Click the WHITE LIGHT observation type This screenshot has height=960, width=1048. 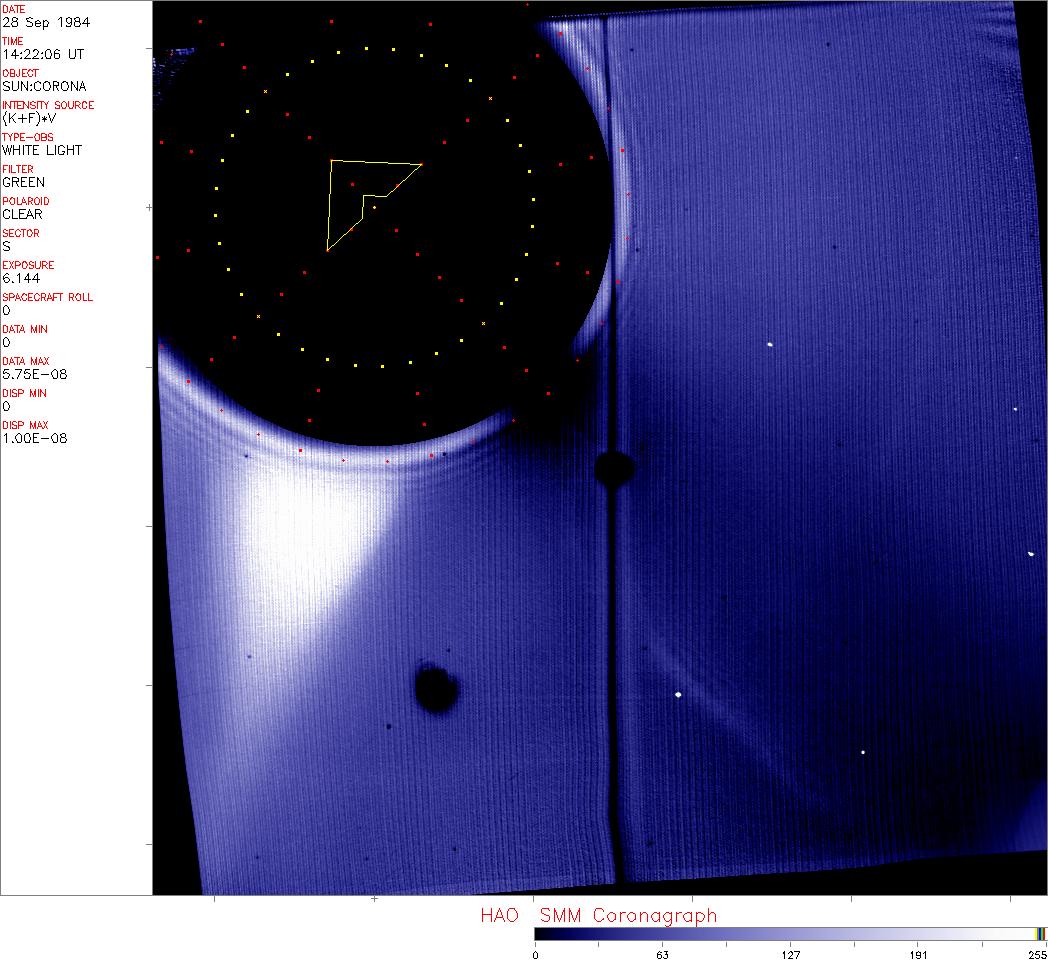point(42,150)
